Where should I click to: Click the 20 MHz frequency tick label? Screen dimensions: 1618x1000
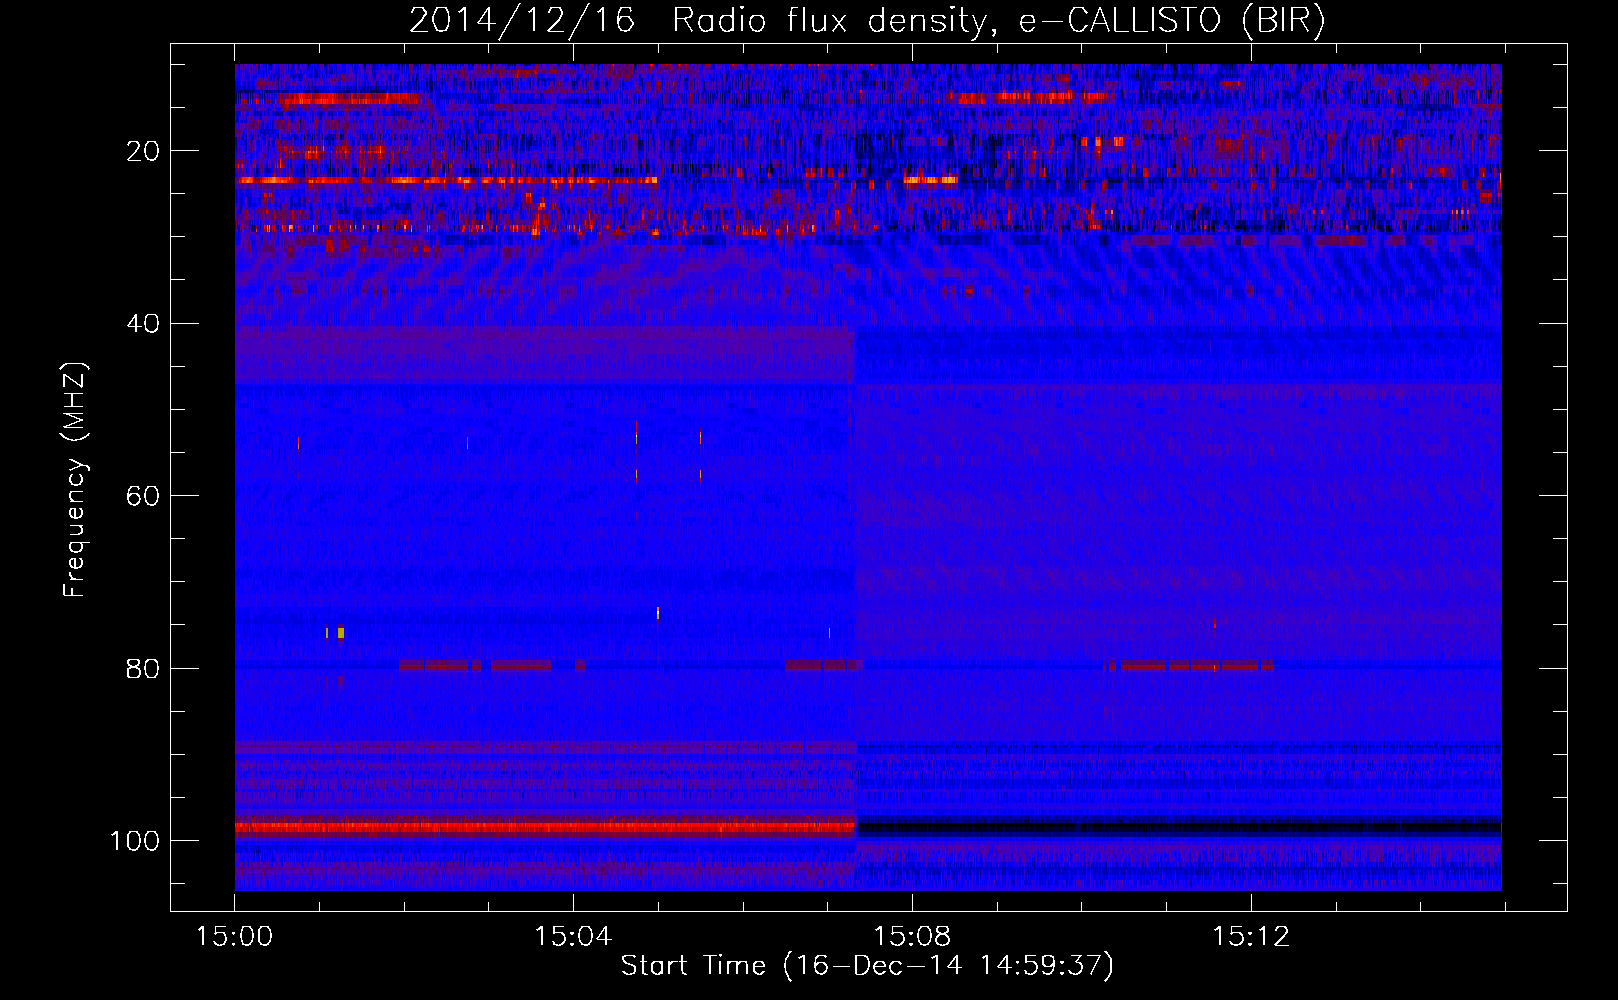pyautogui.click(x=143, y=151)
